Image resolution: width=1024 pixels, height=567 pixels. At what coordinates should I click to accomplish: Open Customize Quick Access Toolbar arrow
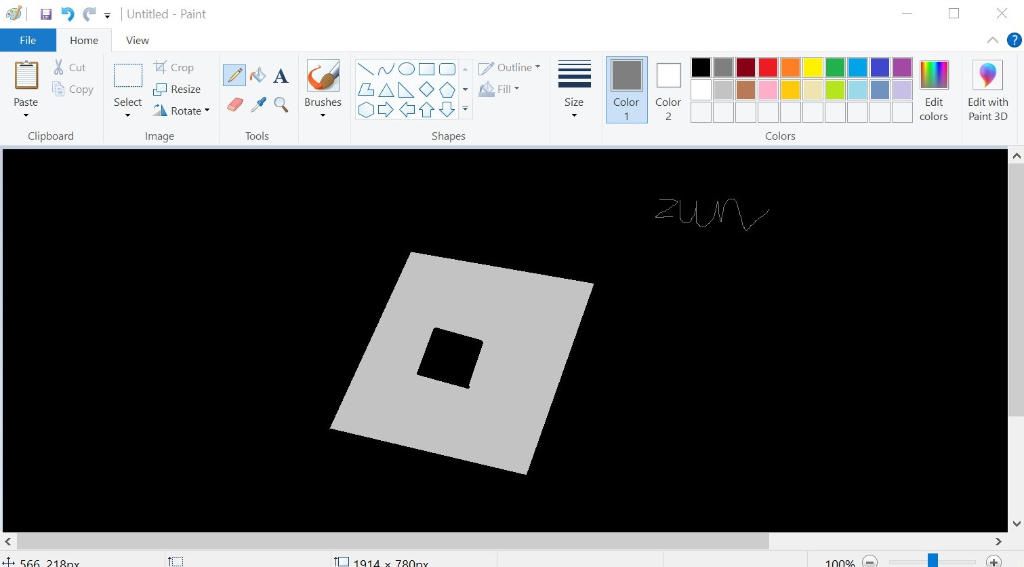[x=107, y=14]
